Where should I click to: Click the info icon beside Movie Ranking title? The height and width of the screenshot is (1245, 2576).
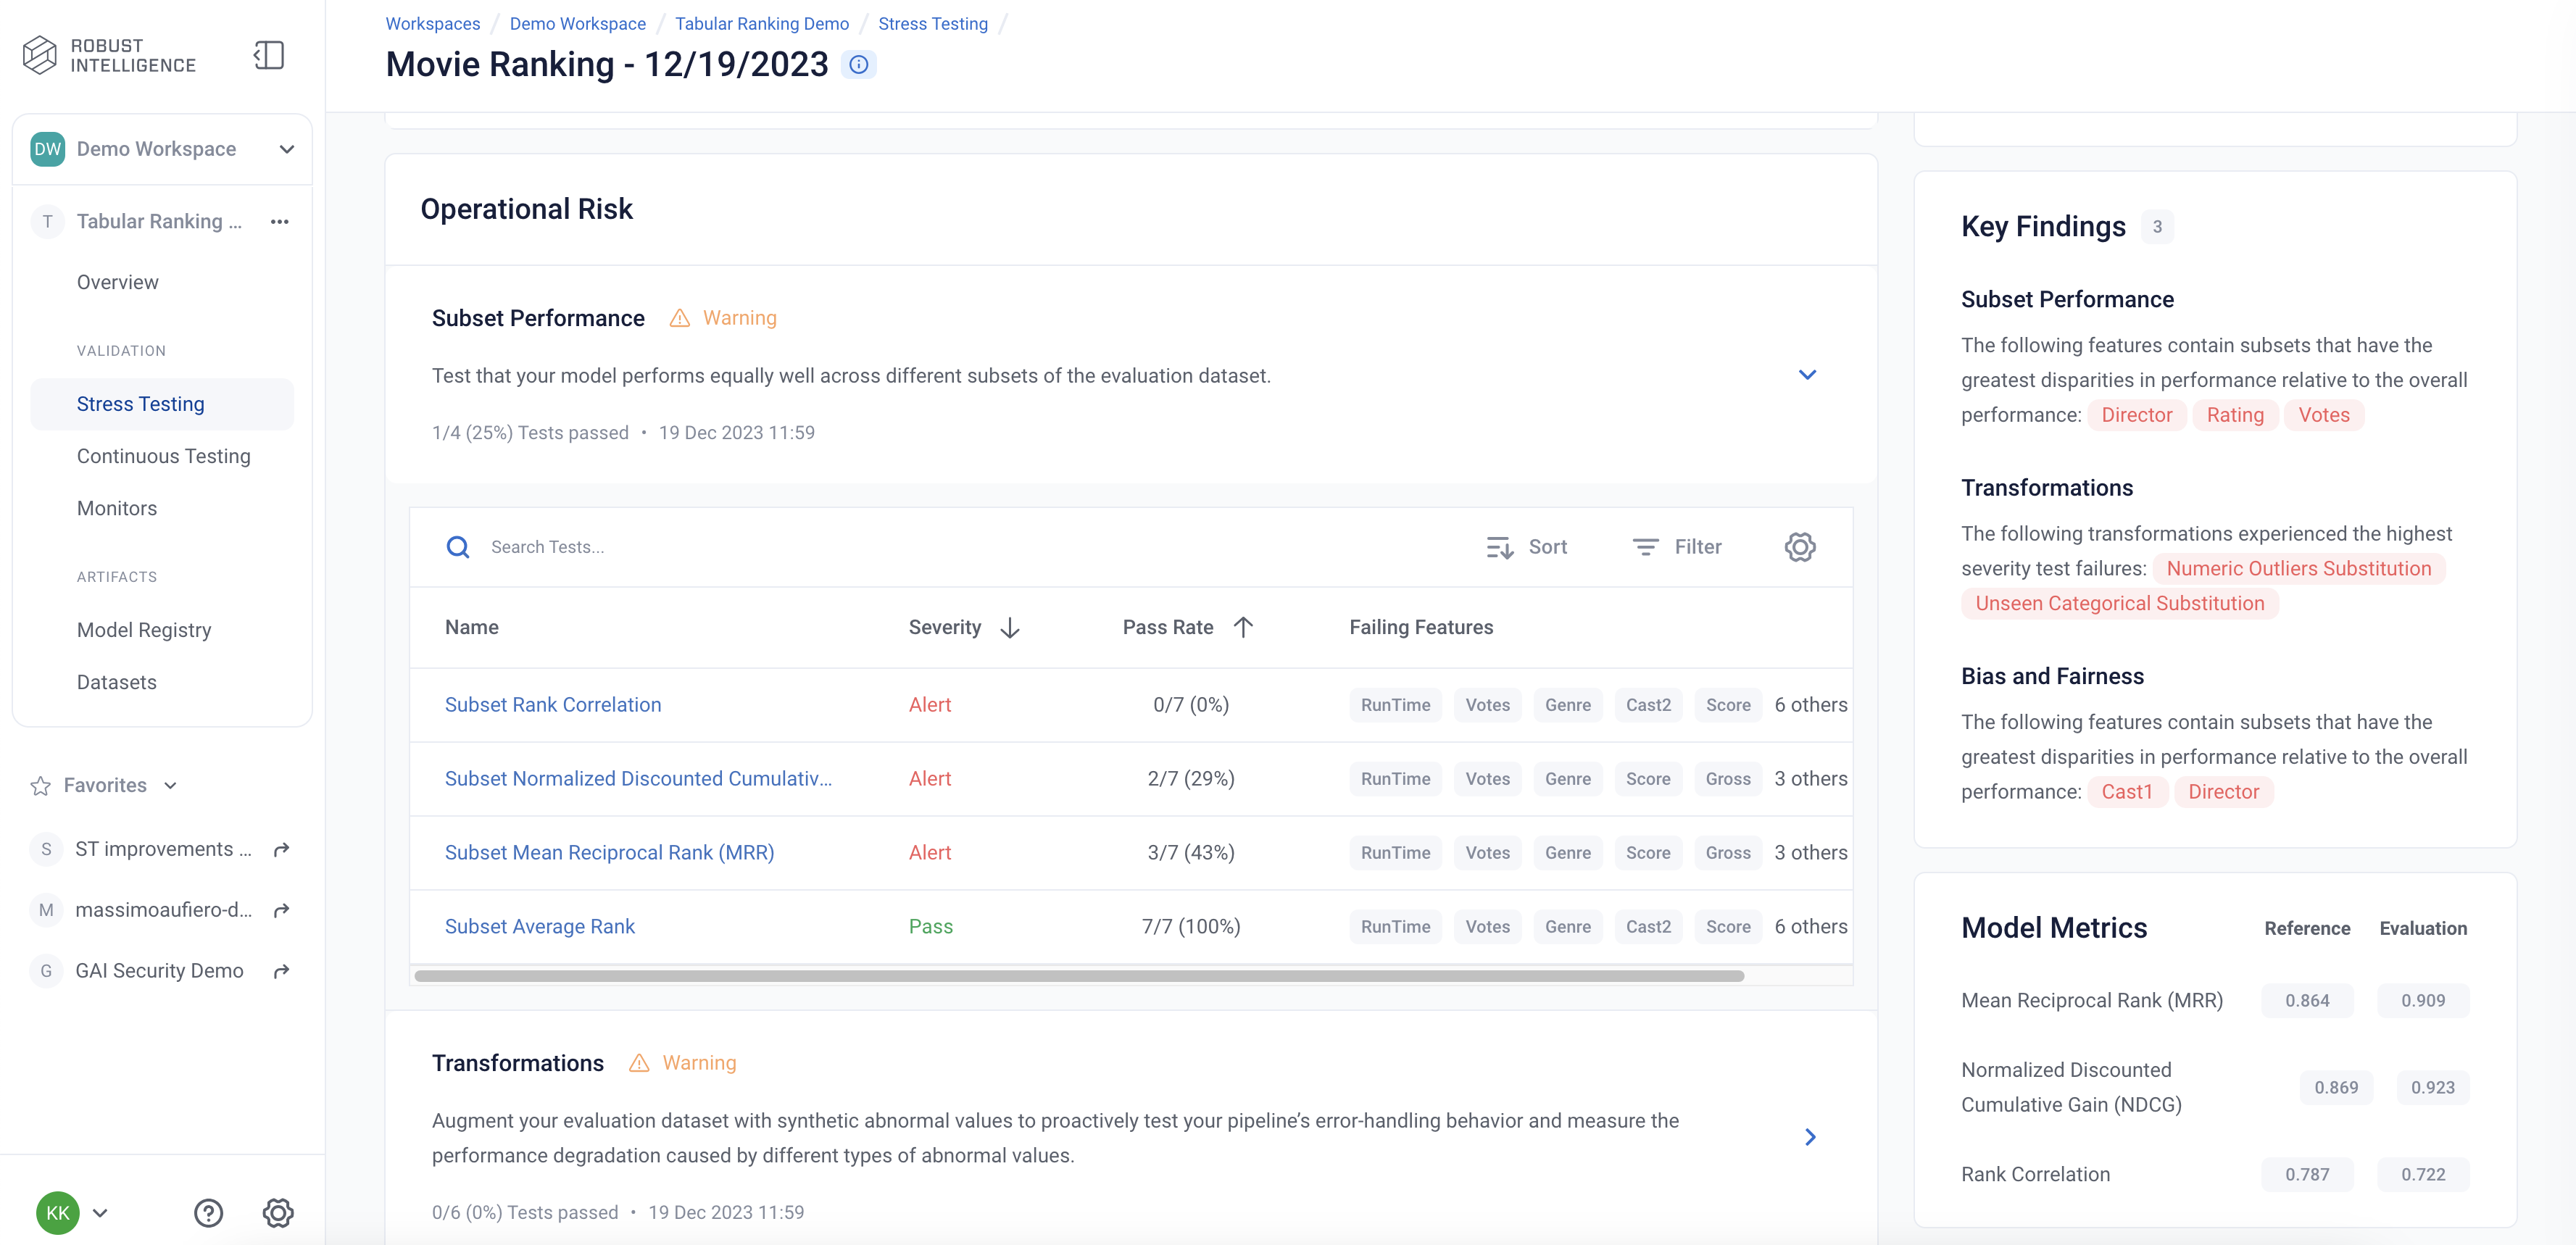[858, 65]
